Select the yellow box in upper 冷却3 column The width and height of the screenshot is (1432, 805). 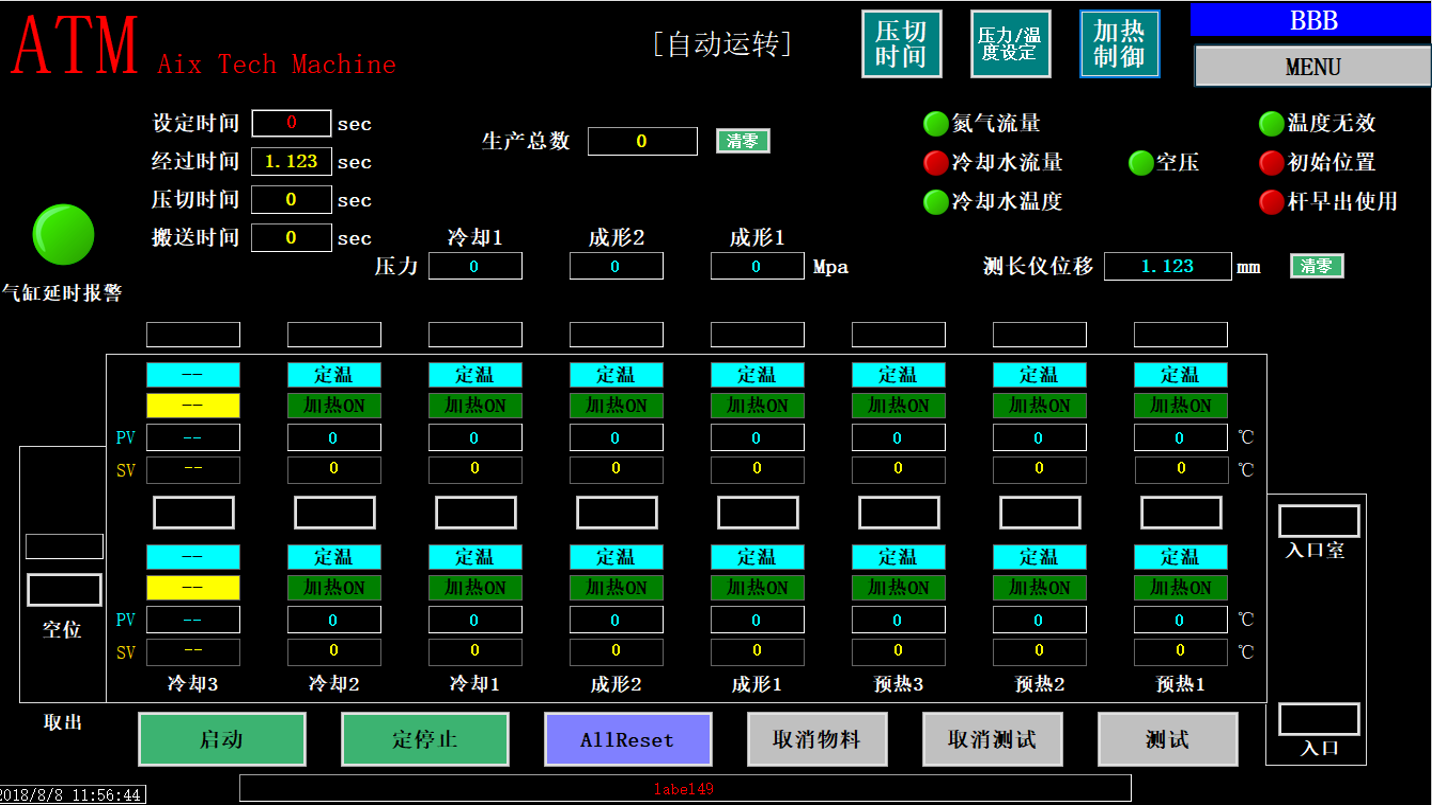(x=193, y=406)
